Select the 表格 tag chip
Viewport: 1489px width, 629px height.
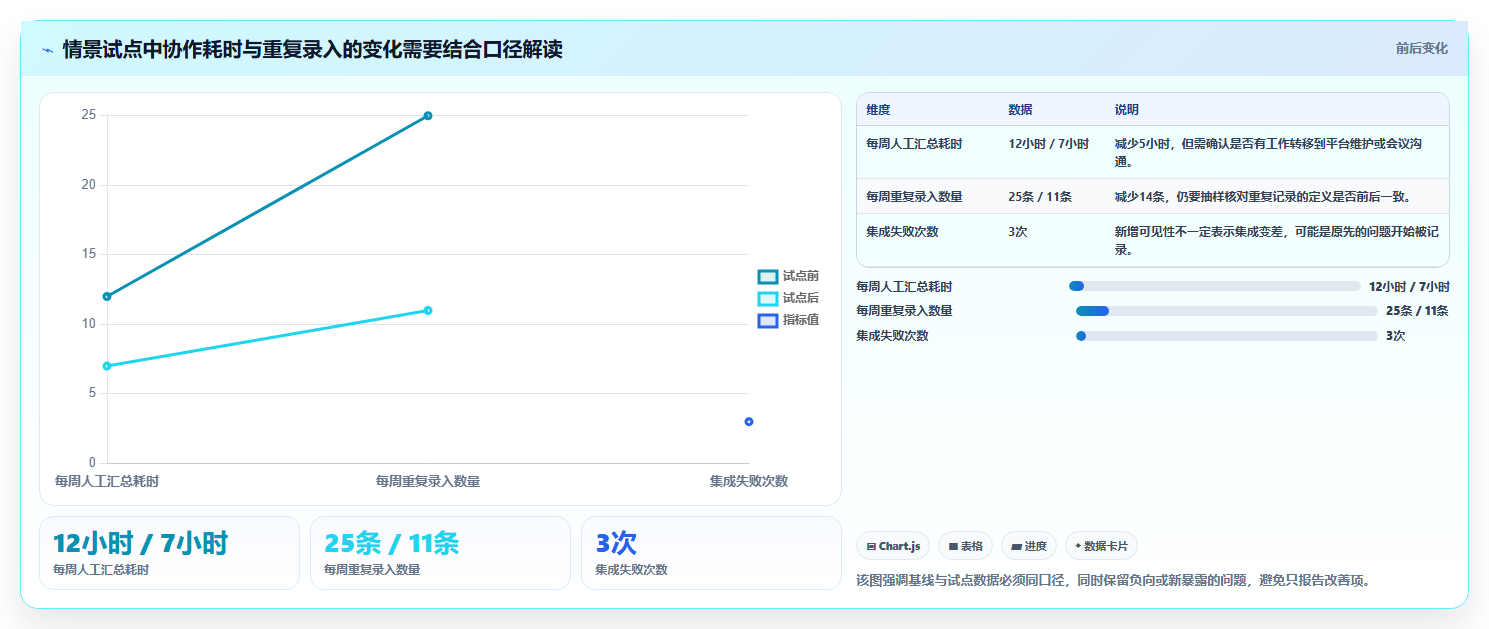[x=965, y=546]
